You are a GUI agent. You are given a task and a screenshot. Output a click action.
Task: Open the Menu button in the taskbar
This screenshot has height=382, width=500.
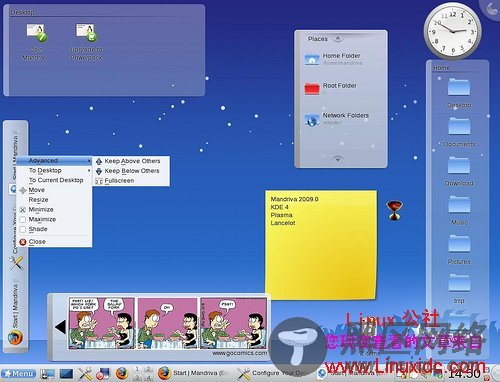[19, 374]
